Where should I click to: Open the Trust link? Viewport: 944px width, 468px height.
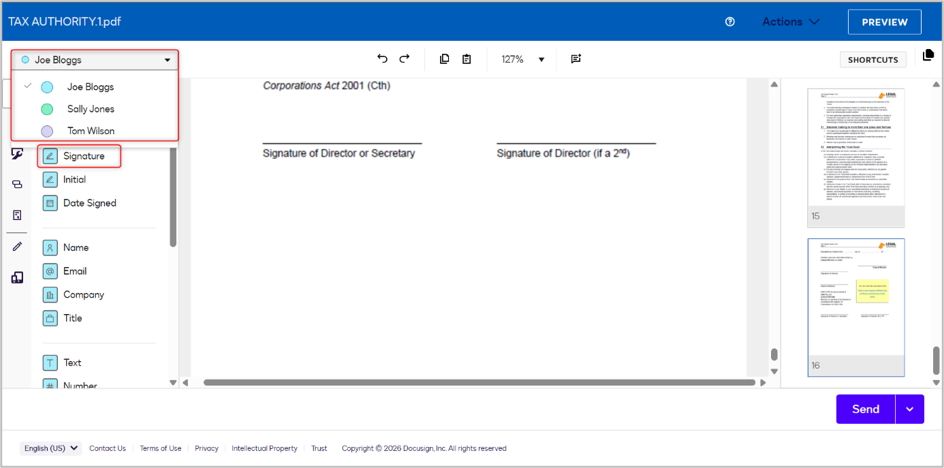[319, 448]
